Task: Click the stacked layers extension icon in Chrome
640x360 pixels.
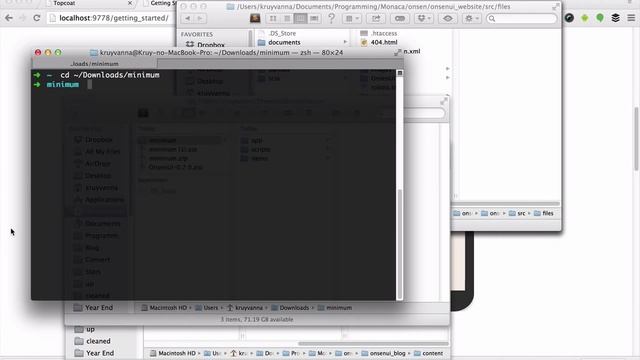Action: [616, 18]
